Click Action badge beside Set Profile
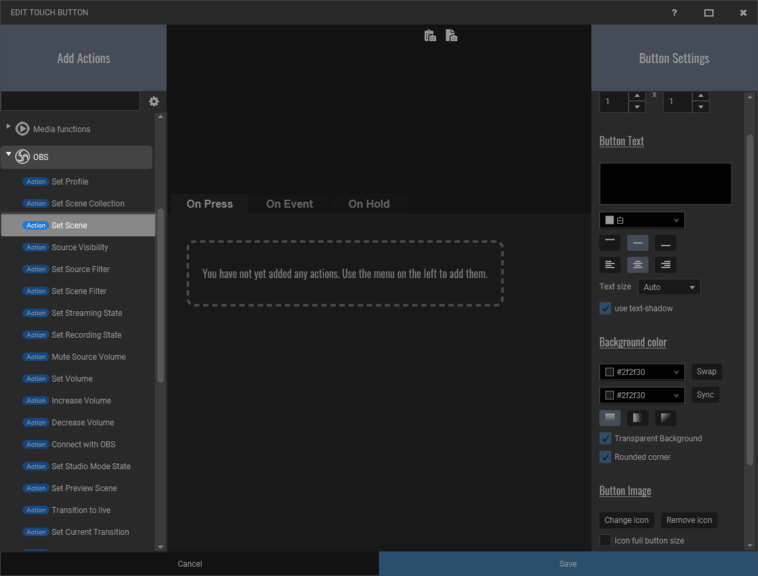 [x=36, y=182]
